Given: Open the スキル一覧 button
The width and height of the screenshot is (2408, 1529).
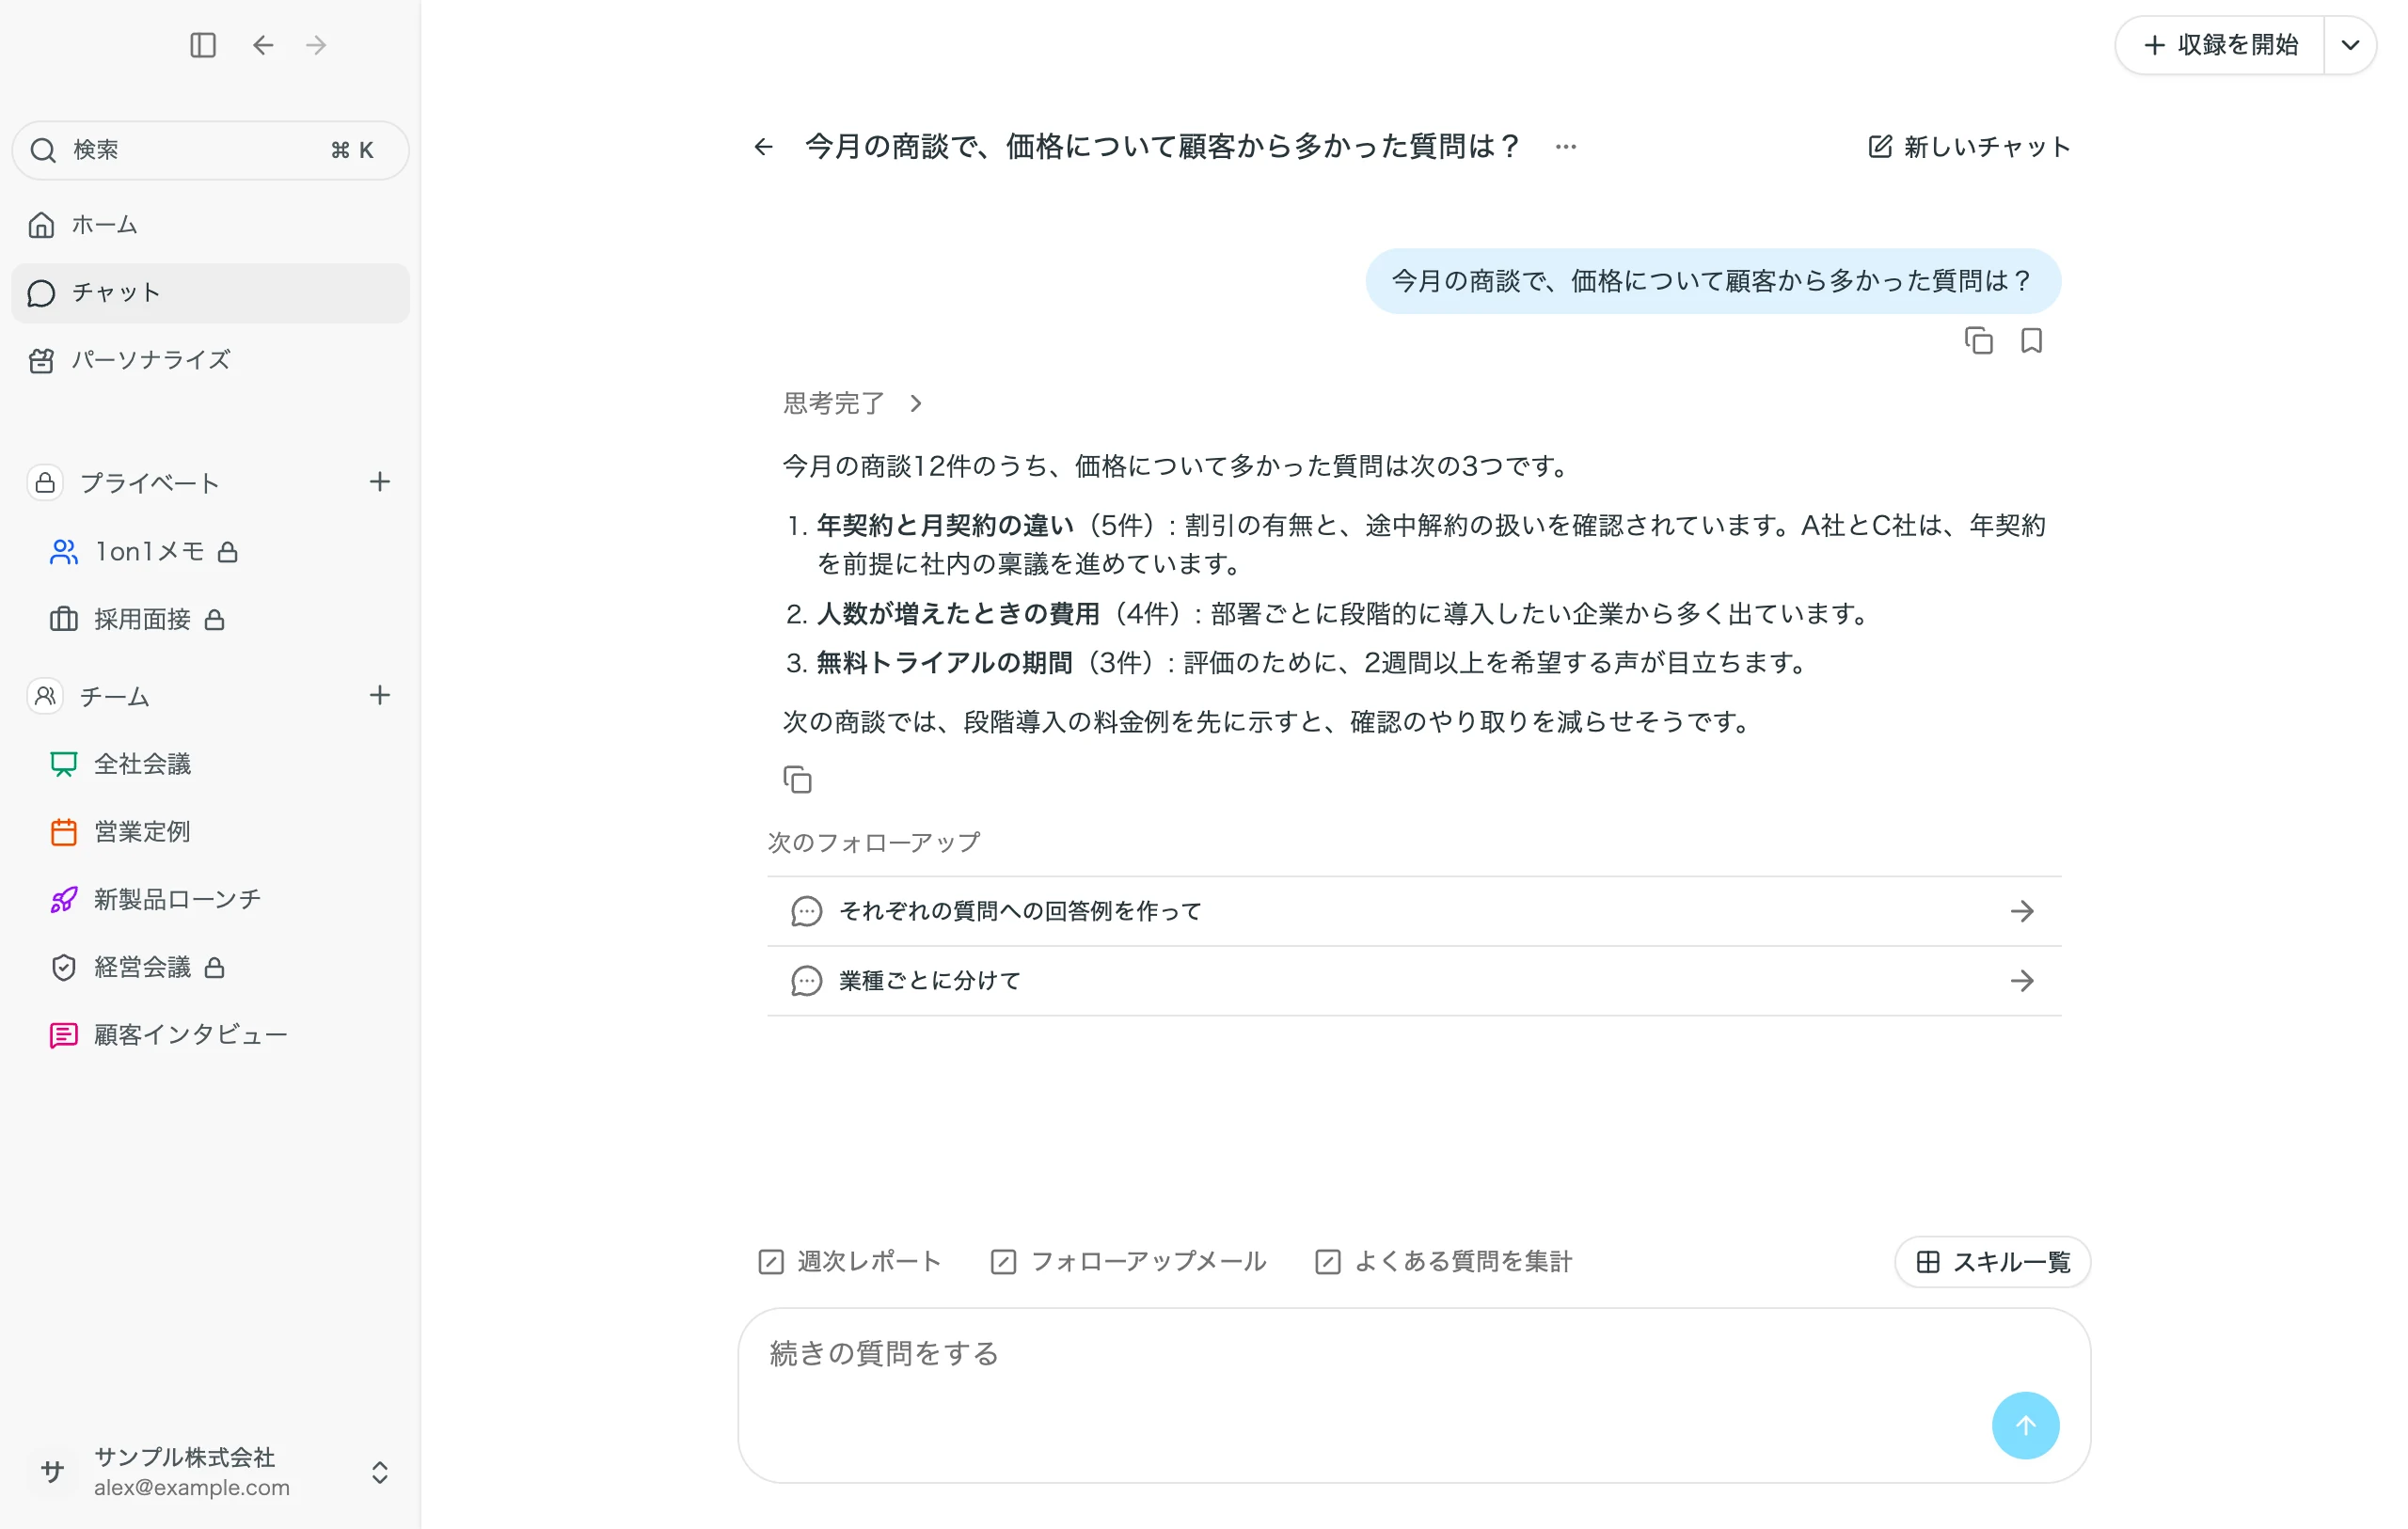Looking at the screenshot, I should (1992, 1262).
